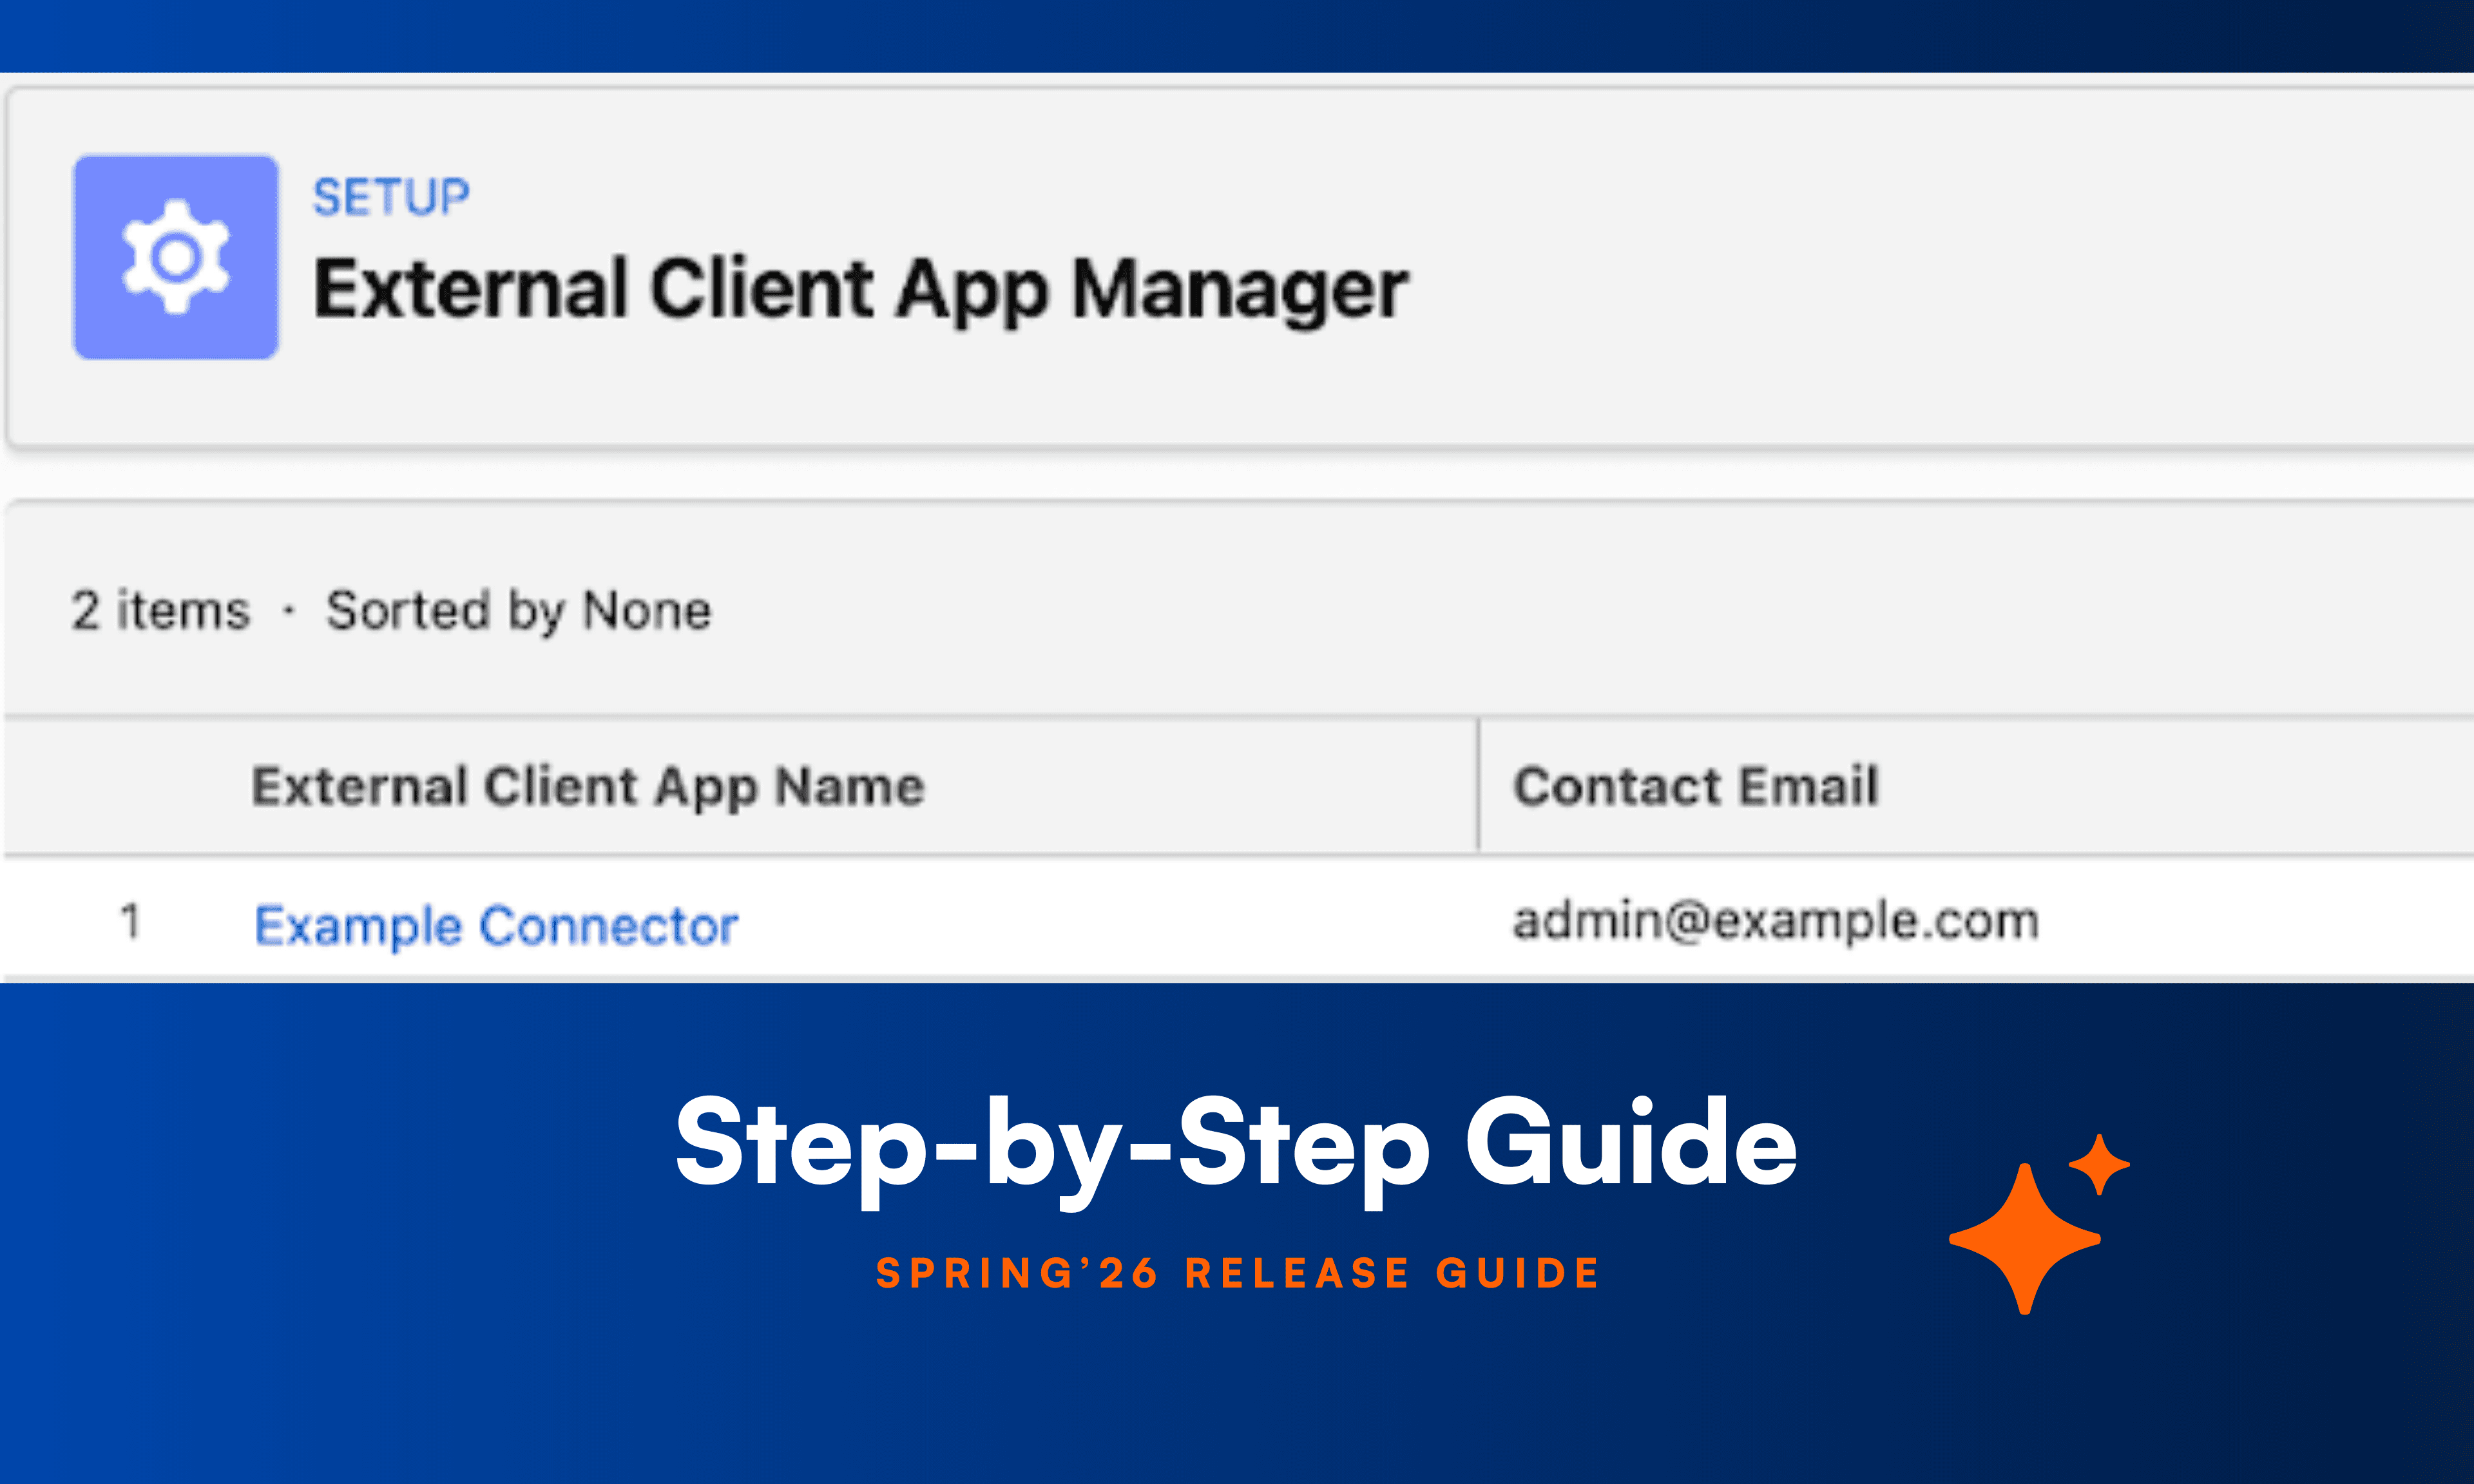The height and width of the screenshot is (1484, 2474).
Task: Click the large orange sparkle icon
Action: click(2024, 1239)
